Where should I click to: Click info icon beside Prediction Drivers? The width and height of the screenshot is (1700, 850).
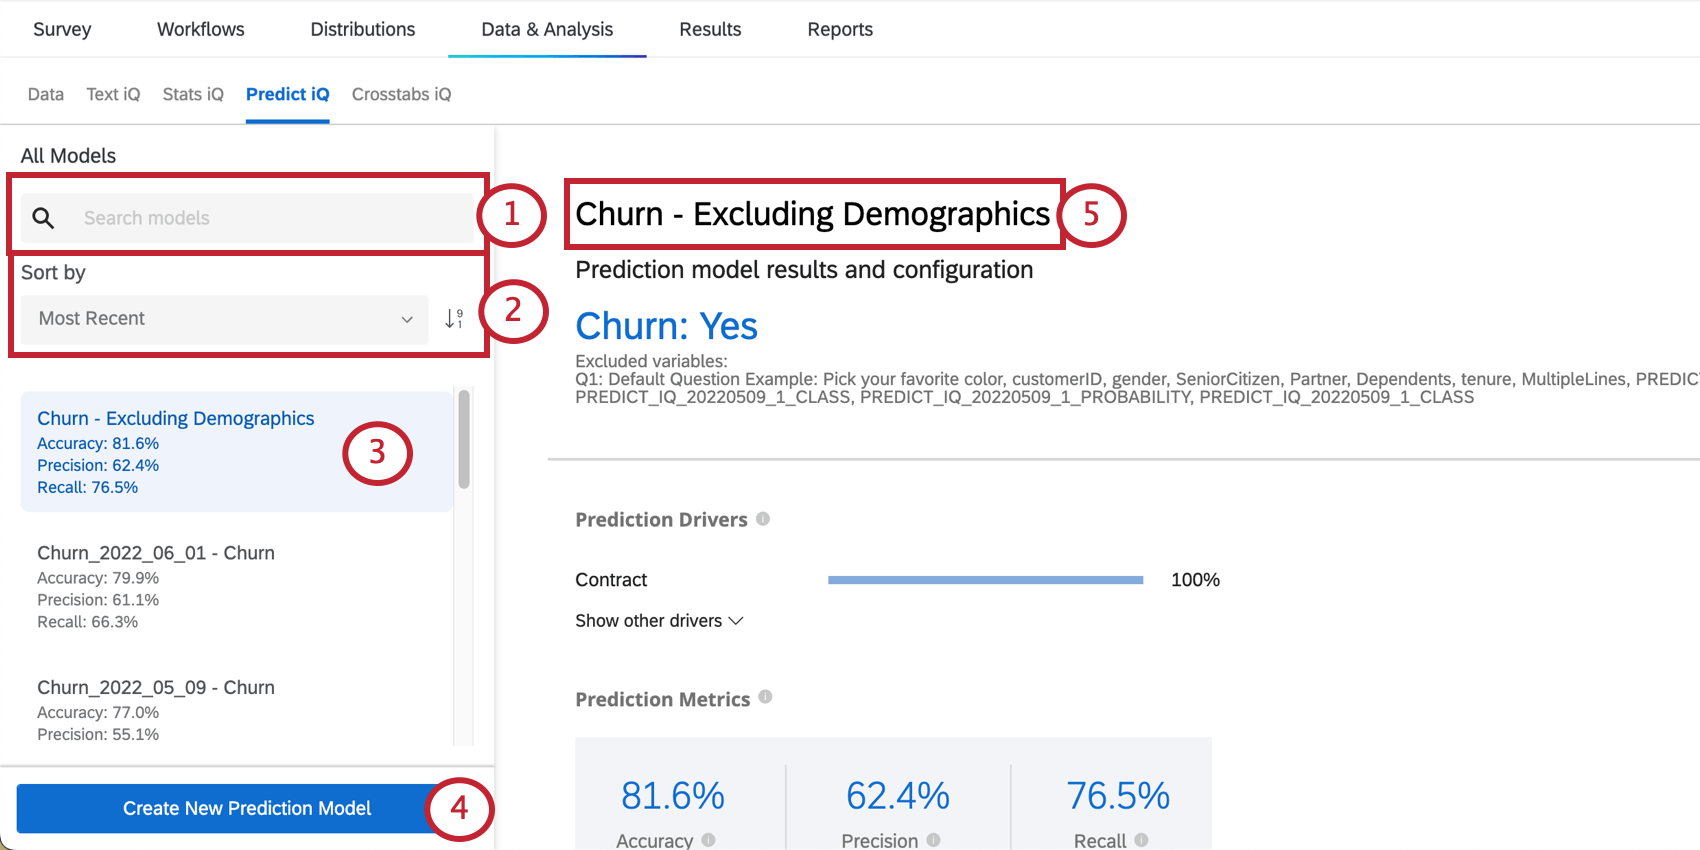763,519
